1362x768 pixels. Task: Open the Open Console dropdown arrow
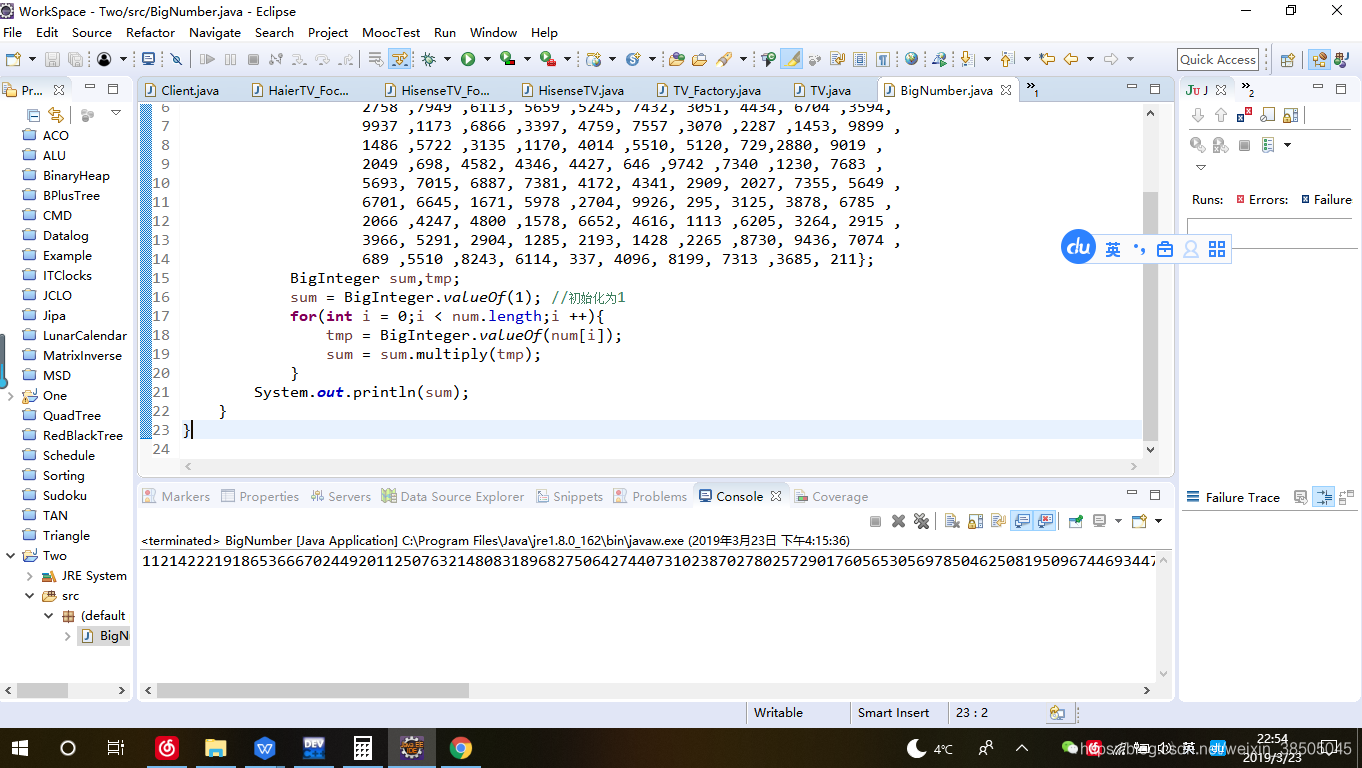tap(1158, 521)
